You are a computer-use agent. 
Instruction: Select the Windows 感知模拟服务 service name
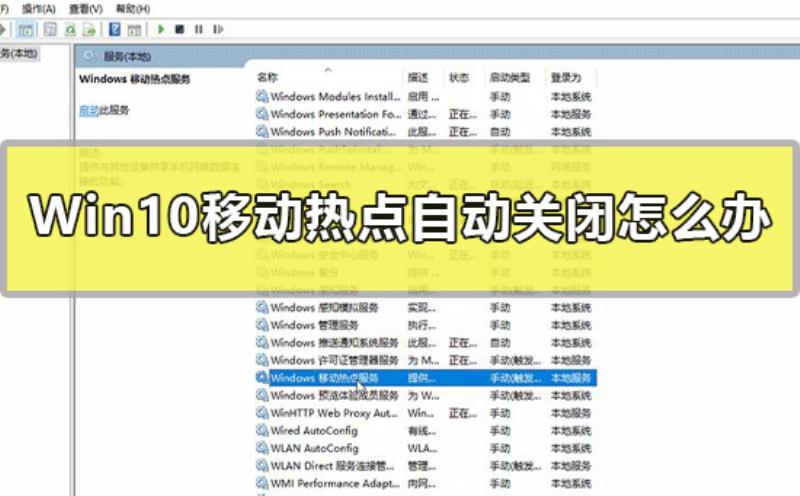324,307
